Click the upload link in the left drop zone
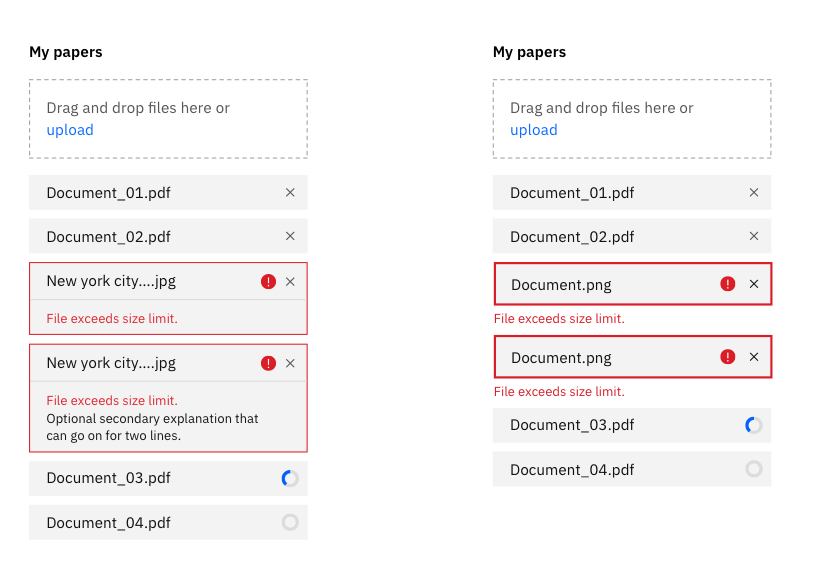Screen dimensions: 838x580 click(70, 130)
